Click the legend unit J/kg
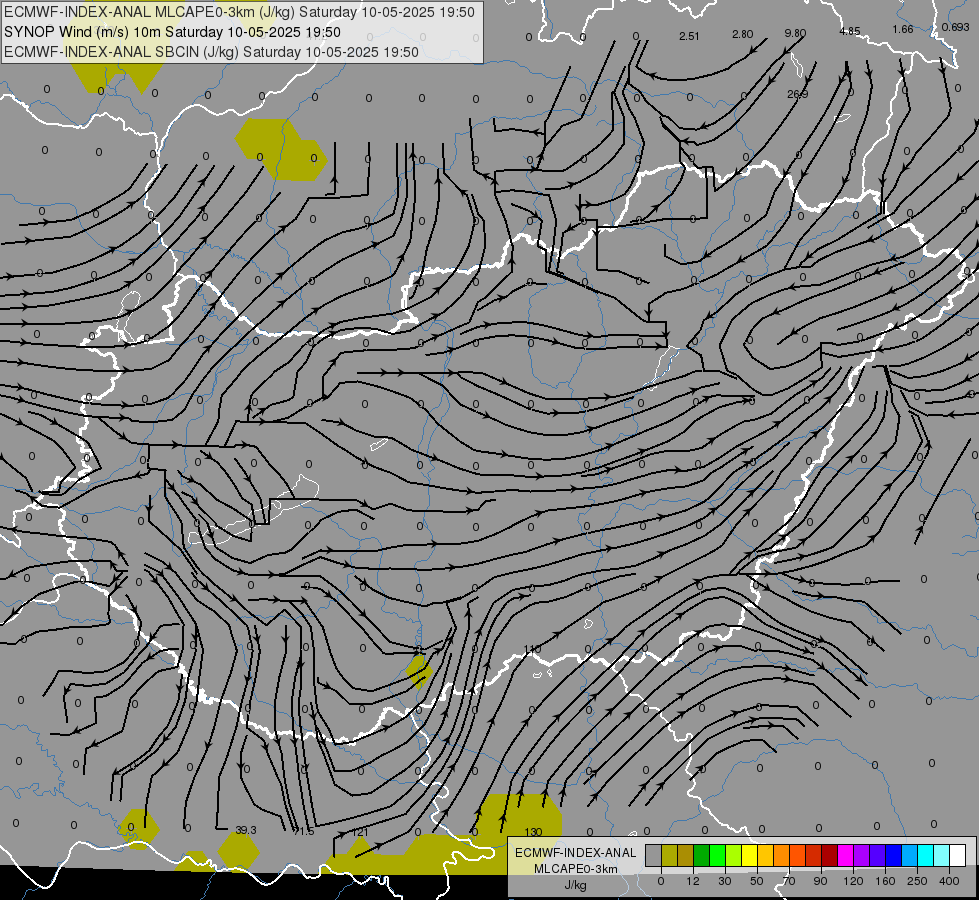 click(576, 886)
